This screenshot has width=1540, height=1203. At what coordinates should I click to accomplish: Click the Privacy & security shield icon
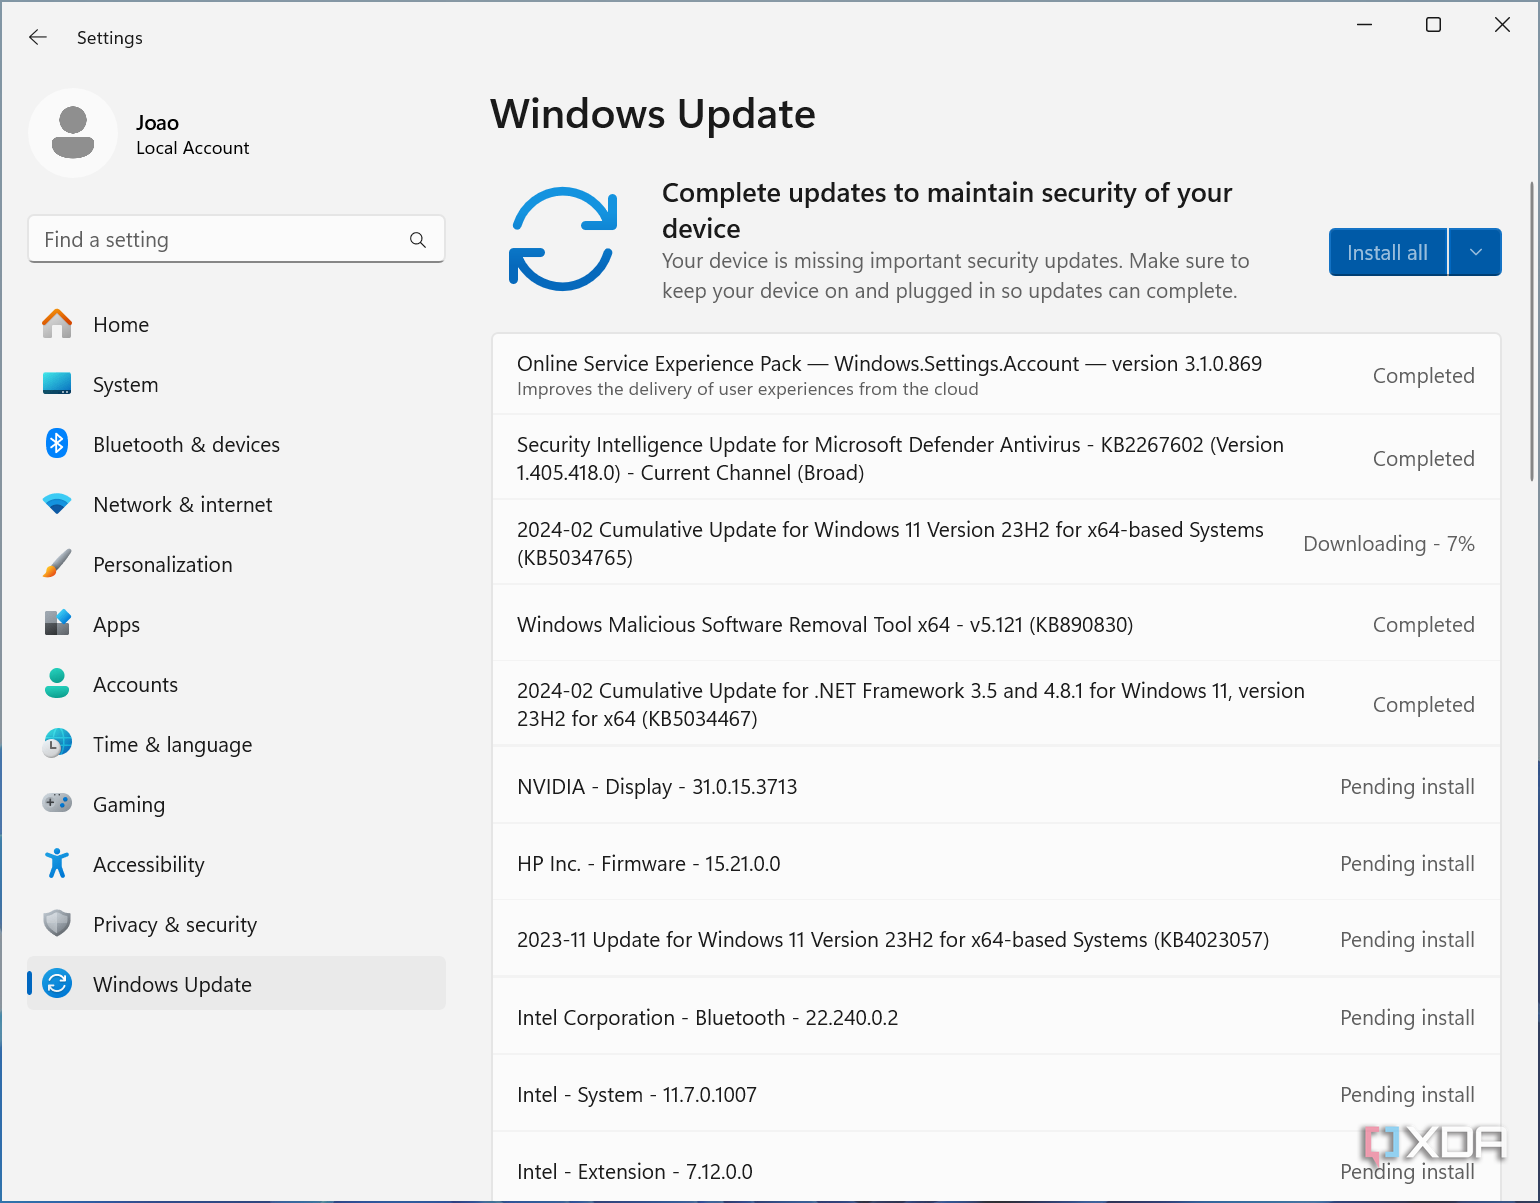coord(57,923)
